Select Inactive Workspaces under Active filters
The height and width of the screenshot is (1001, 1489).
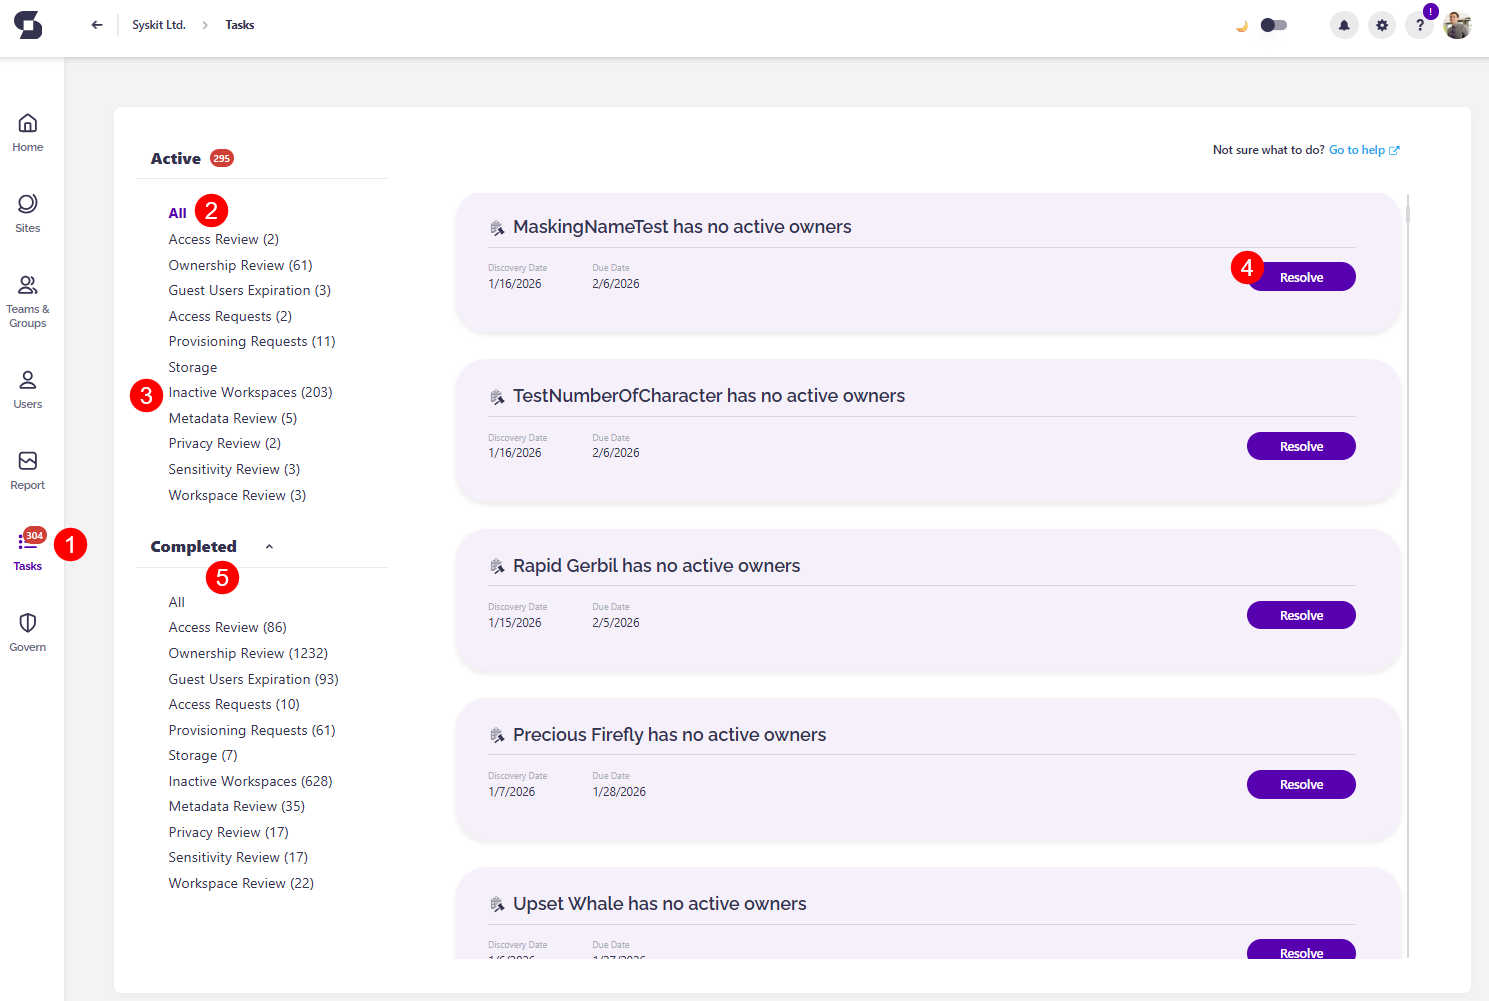tap(250, 391)
